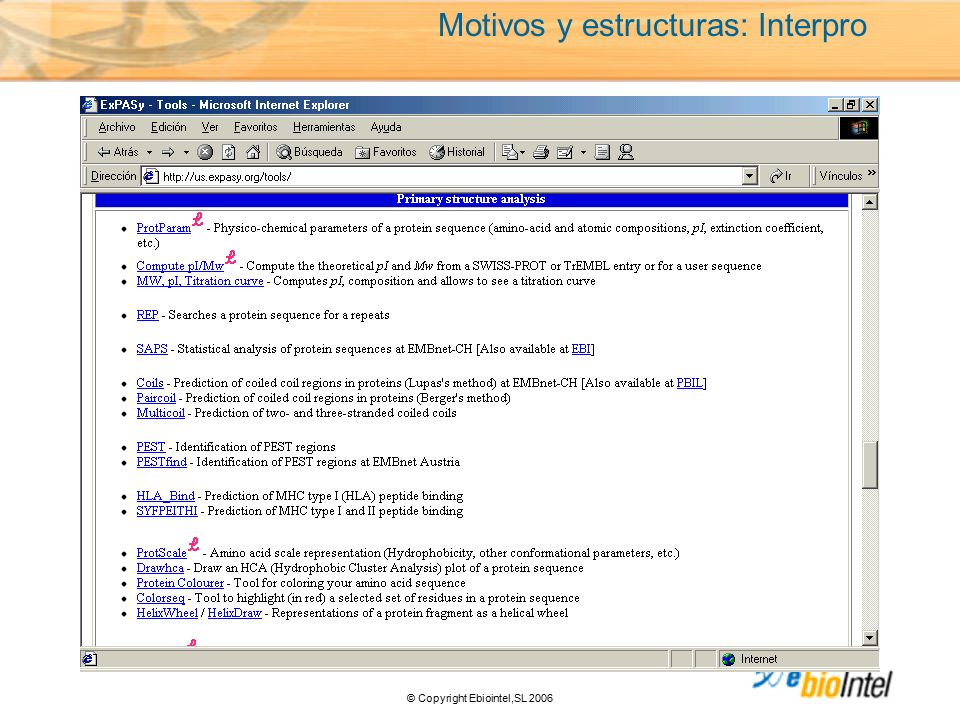The height and width of the screenshot is (720, 960).
Task: Open the Historial panel
Action: (457, 152)
